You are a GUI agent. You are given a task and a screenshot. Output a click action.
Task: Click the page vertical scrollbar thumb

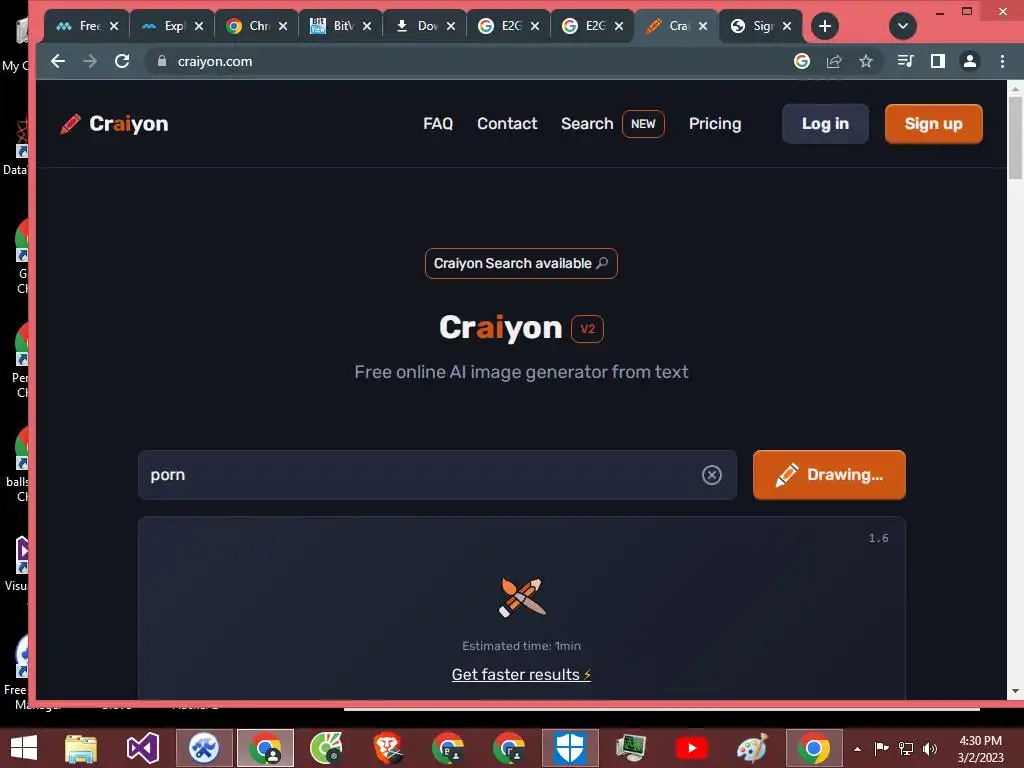click(1015, 137)
